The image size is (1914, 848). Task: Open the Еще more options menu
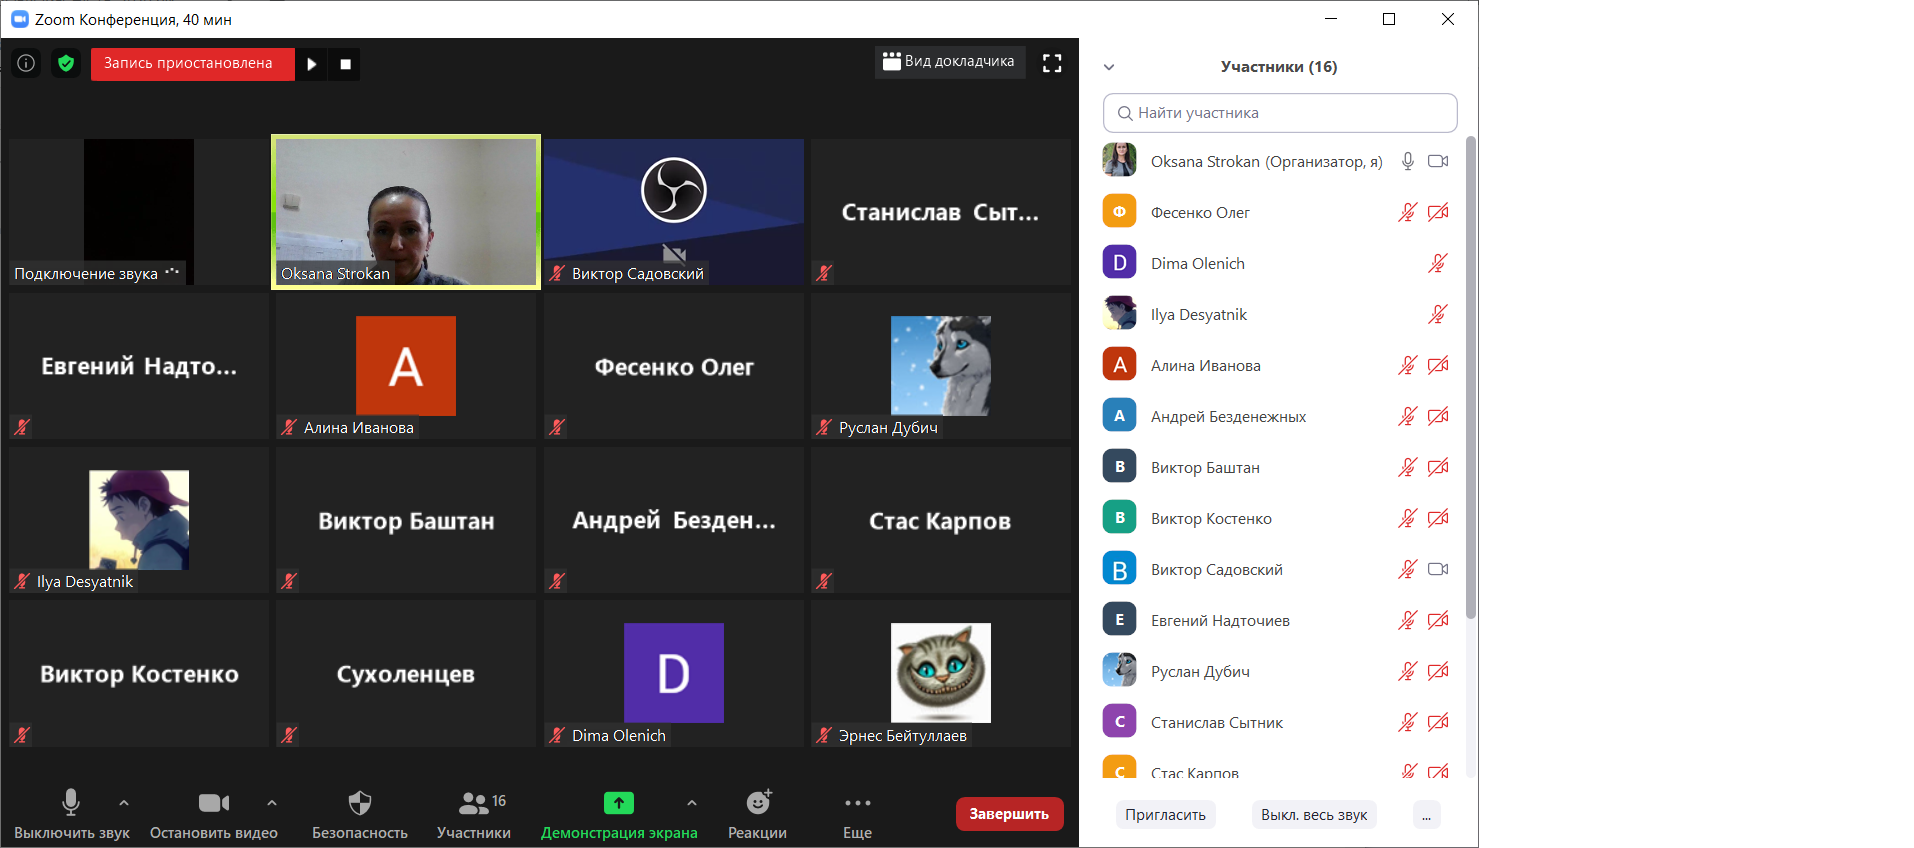(x=857, y=814)
